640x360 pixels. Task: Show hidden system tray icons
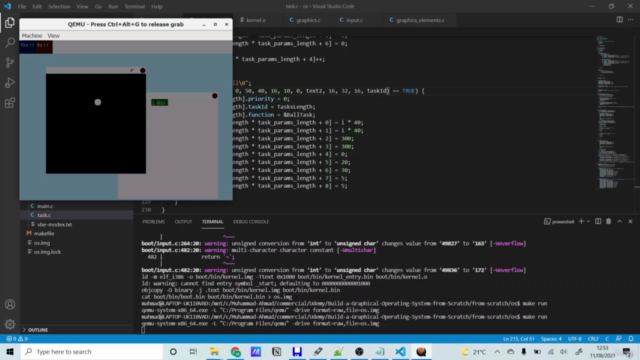[497, 351]
